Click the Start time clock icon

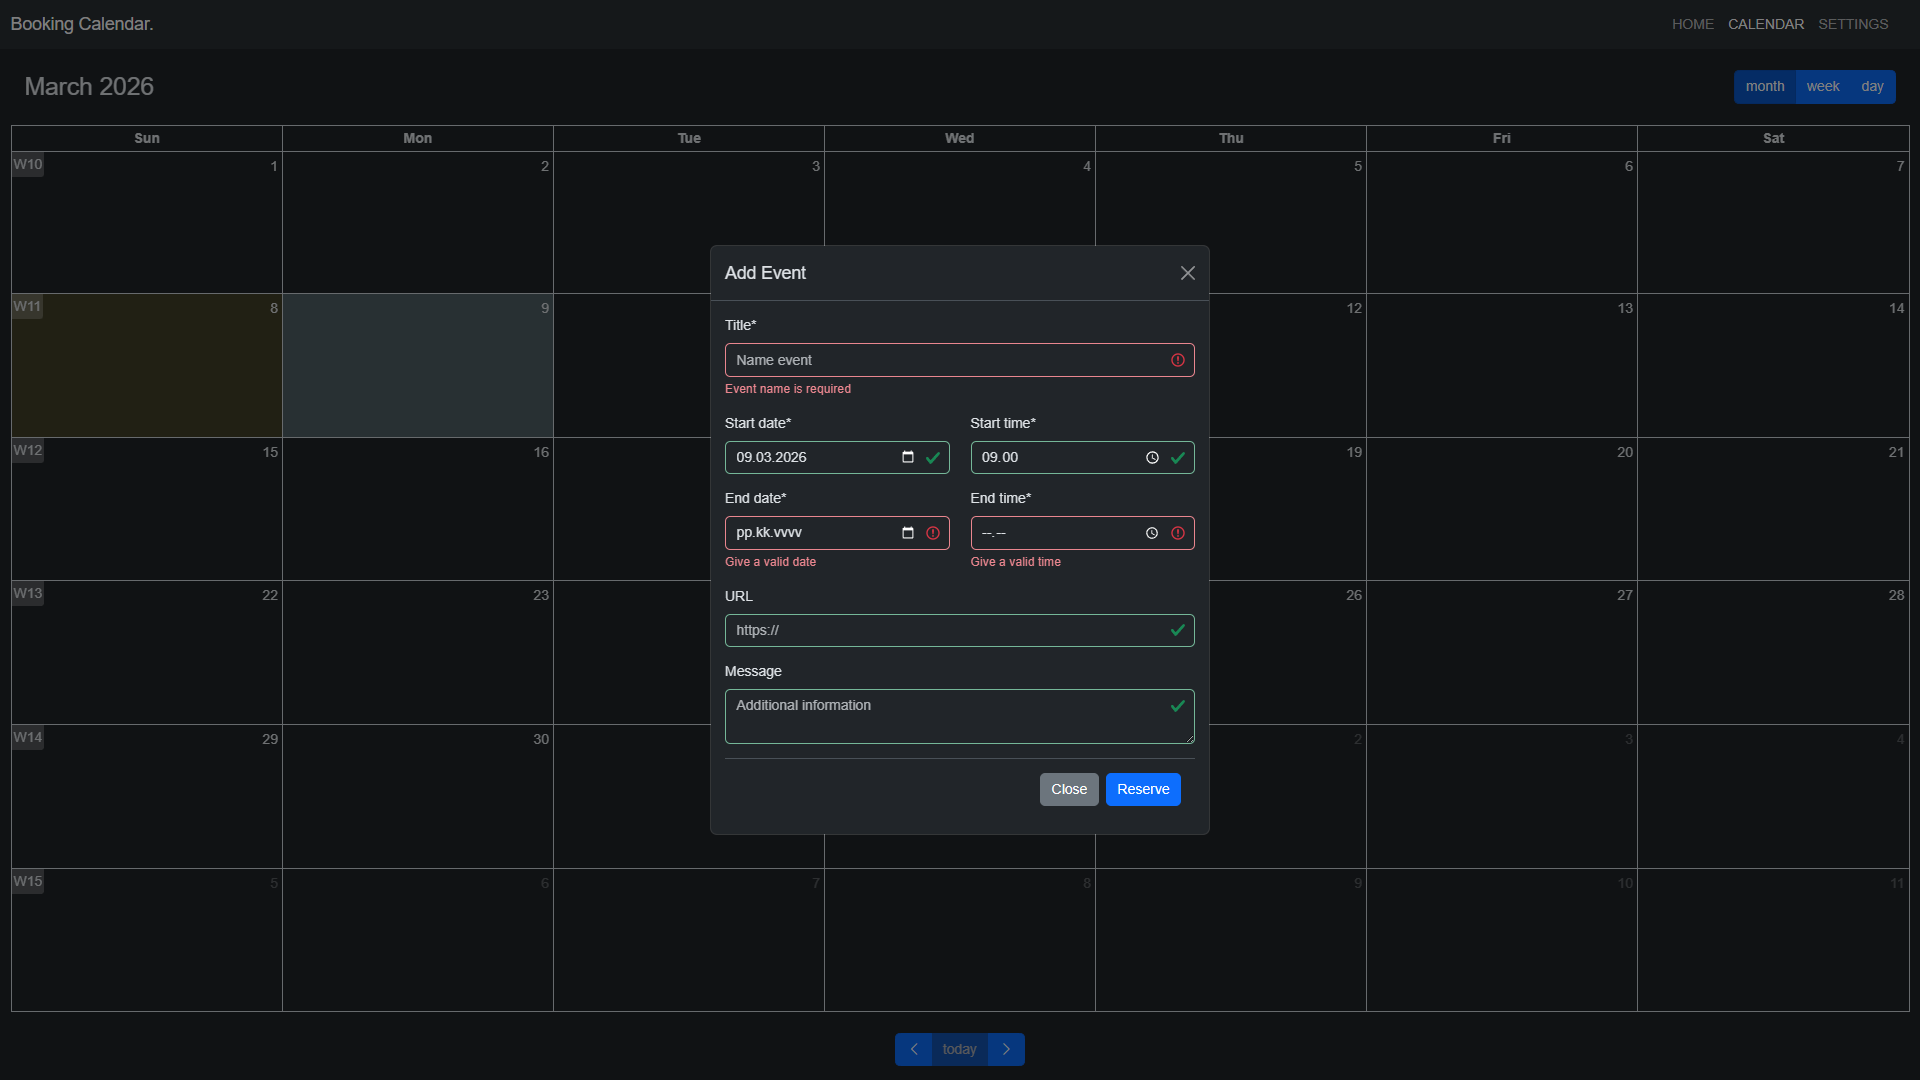point(1152,457)
